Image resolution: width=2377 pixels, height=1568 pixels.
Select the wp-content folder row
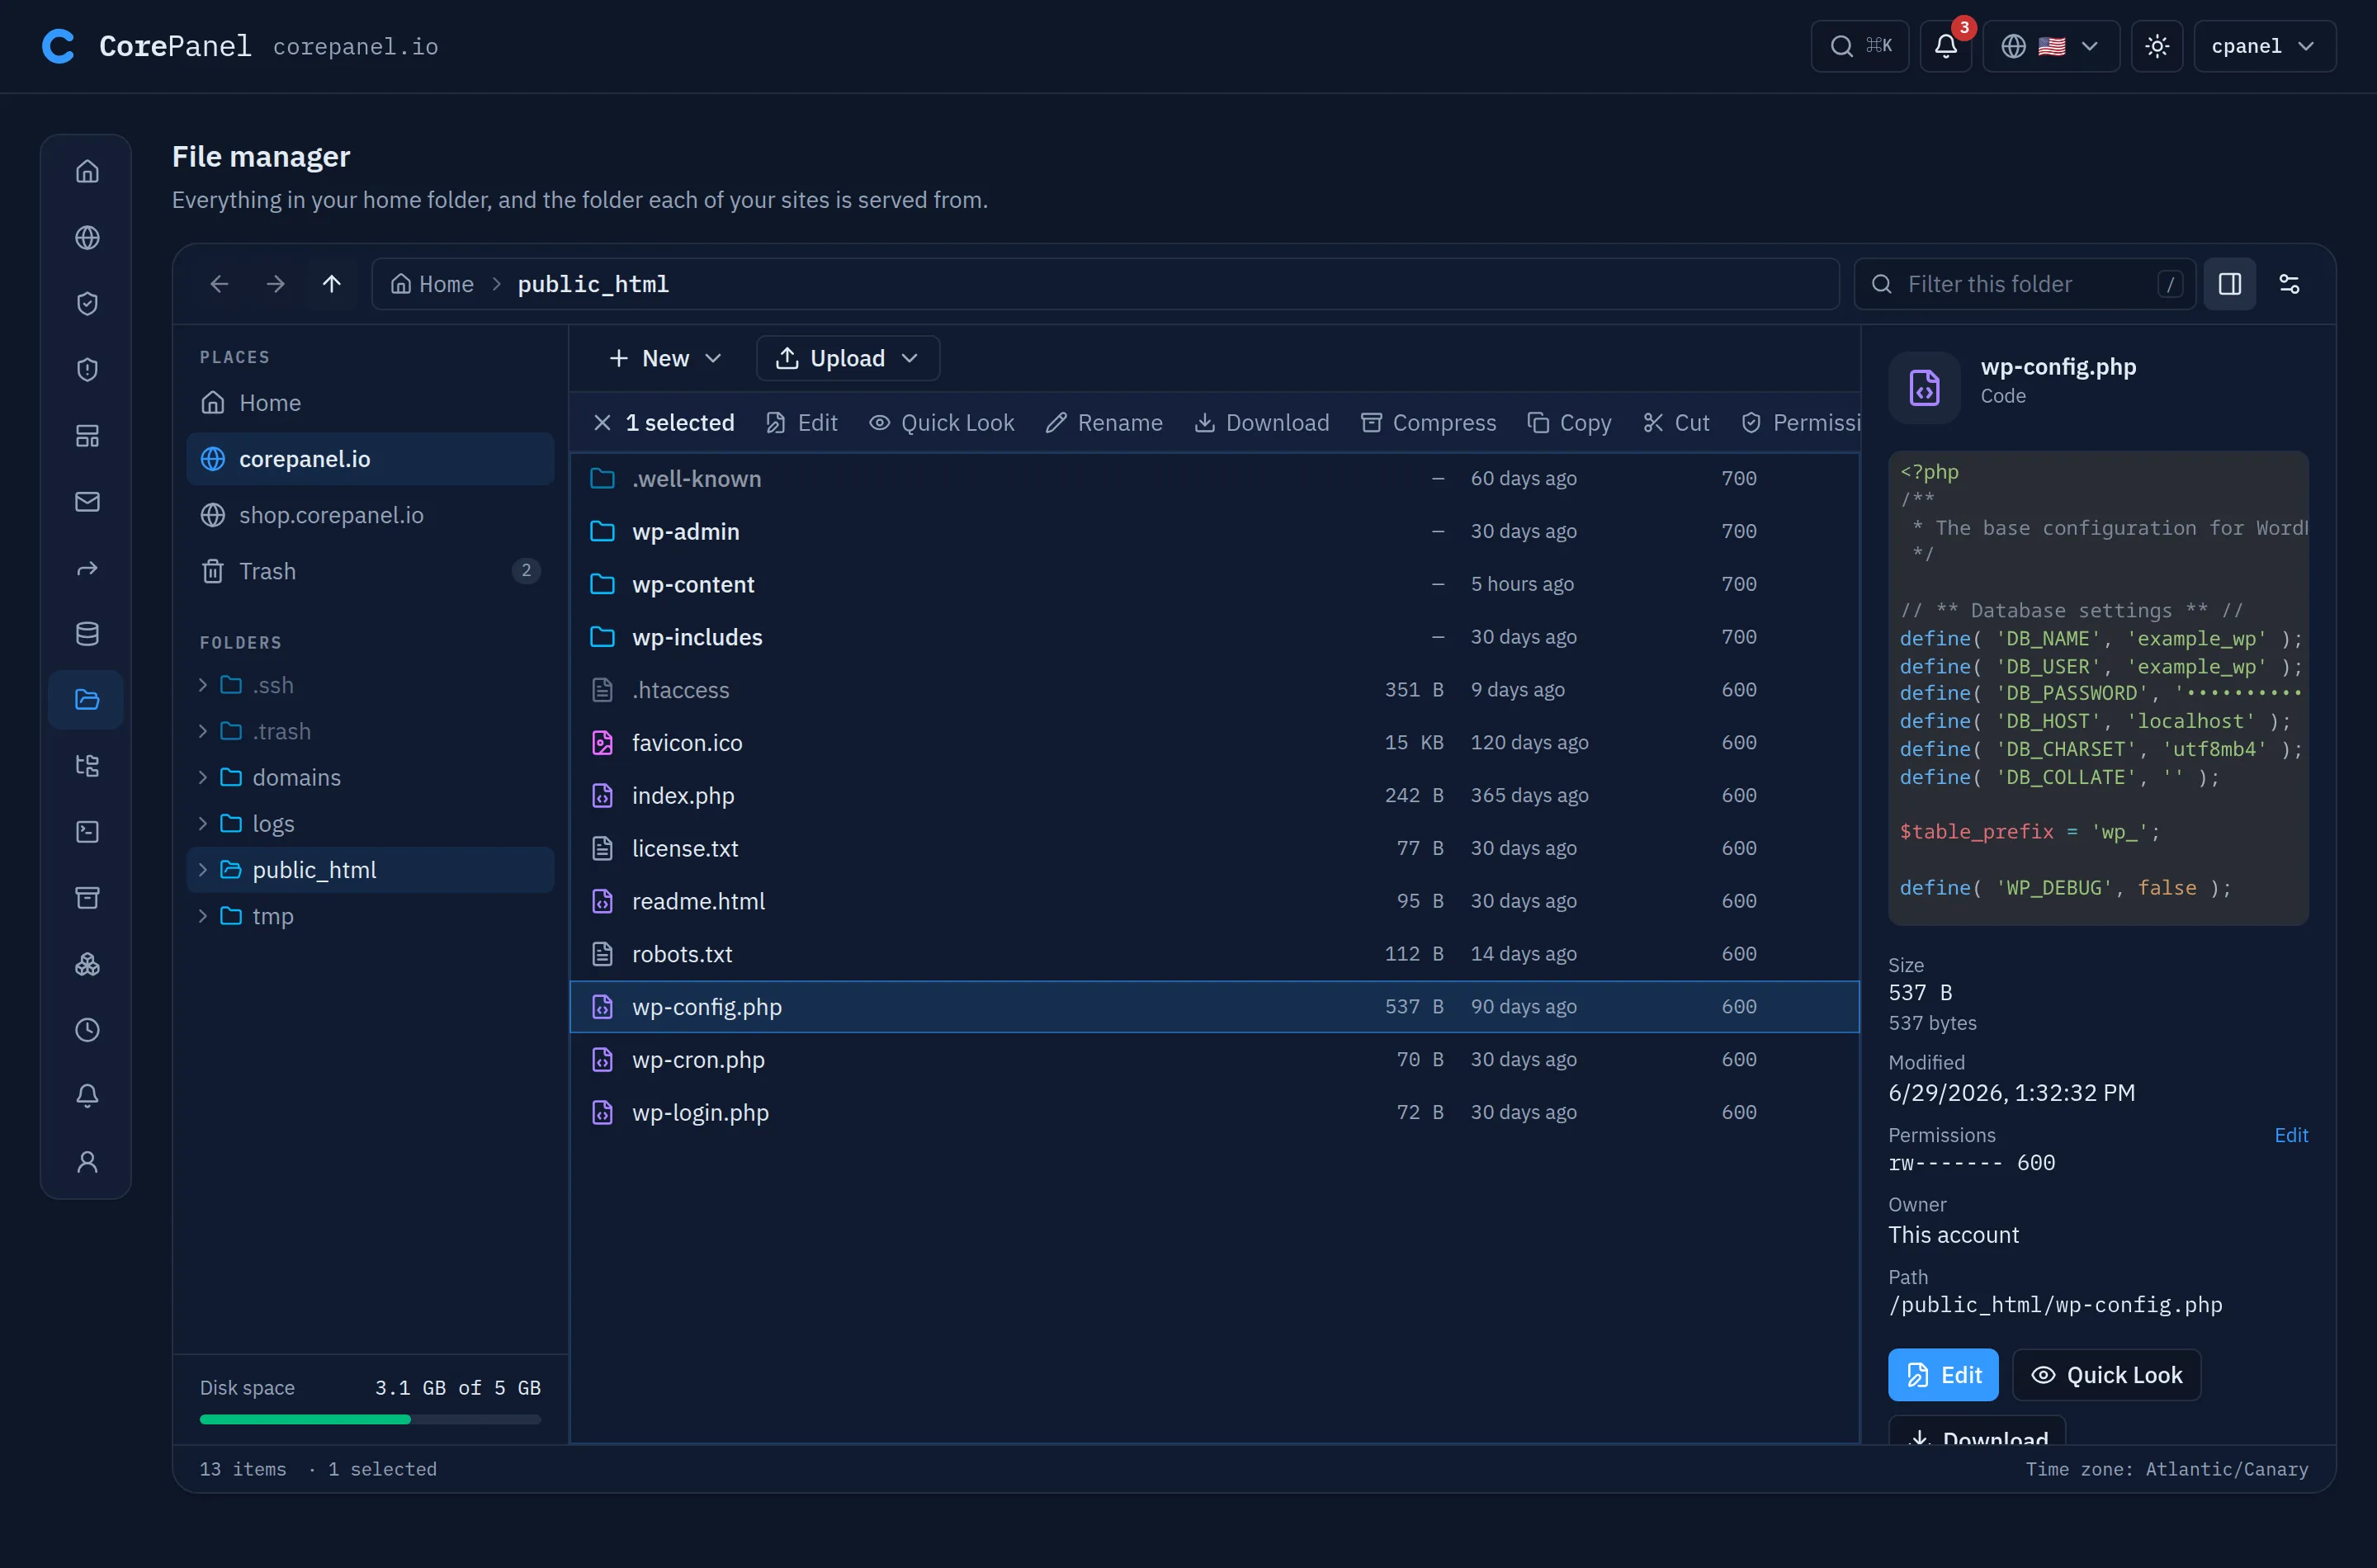point(1214,584)
